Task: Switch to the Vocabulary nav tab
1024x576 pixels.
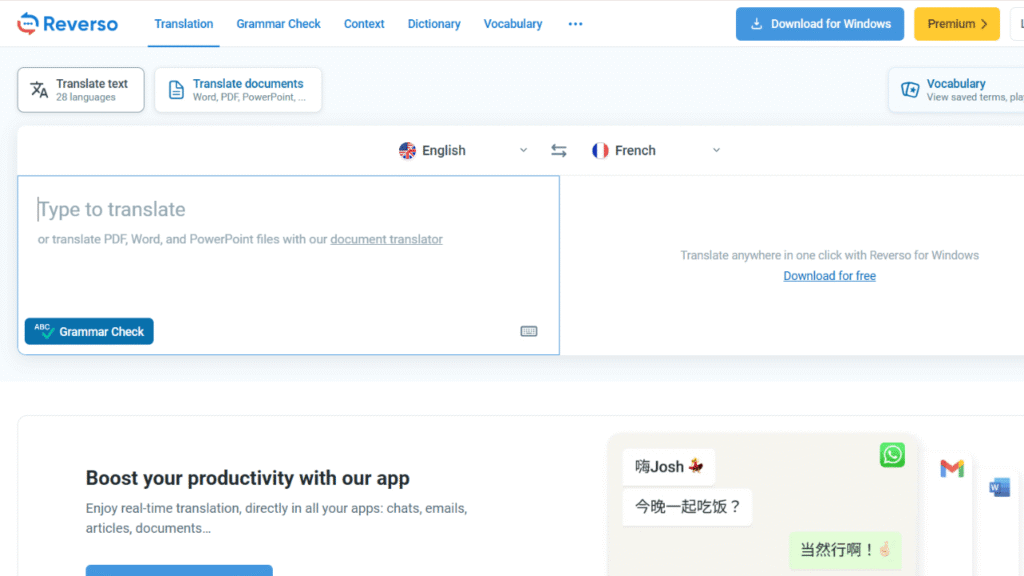Action: pos(513,24)
